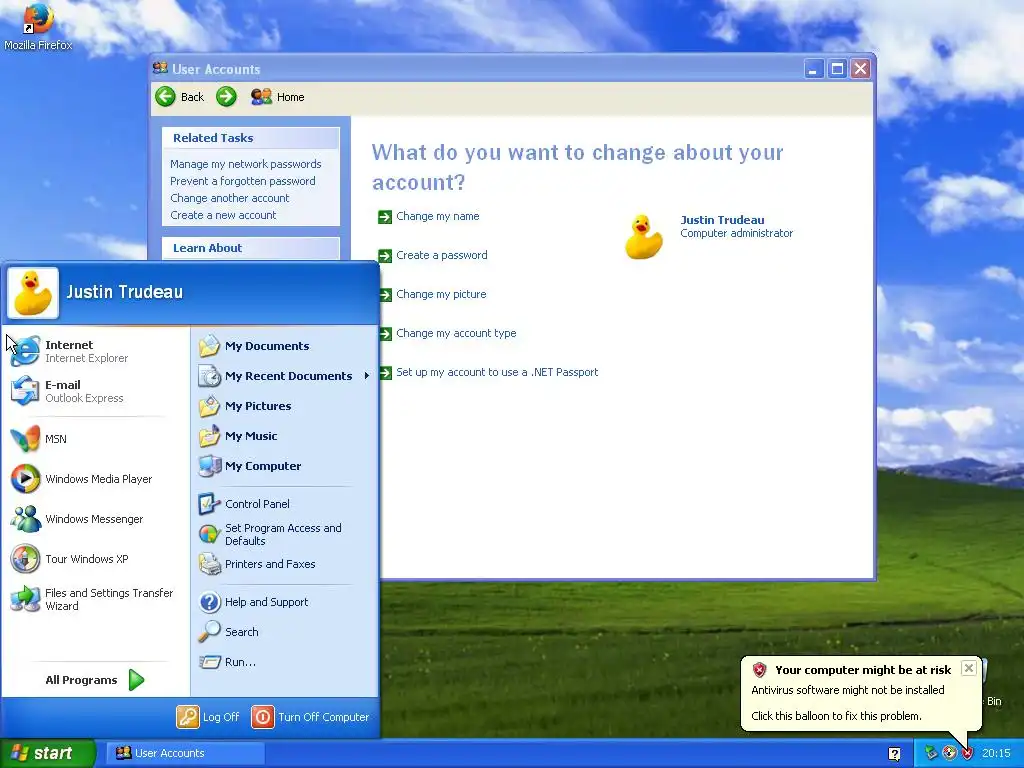1024x768 pixels.
Task: Click Turn Off Computer
Action: 310,717
